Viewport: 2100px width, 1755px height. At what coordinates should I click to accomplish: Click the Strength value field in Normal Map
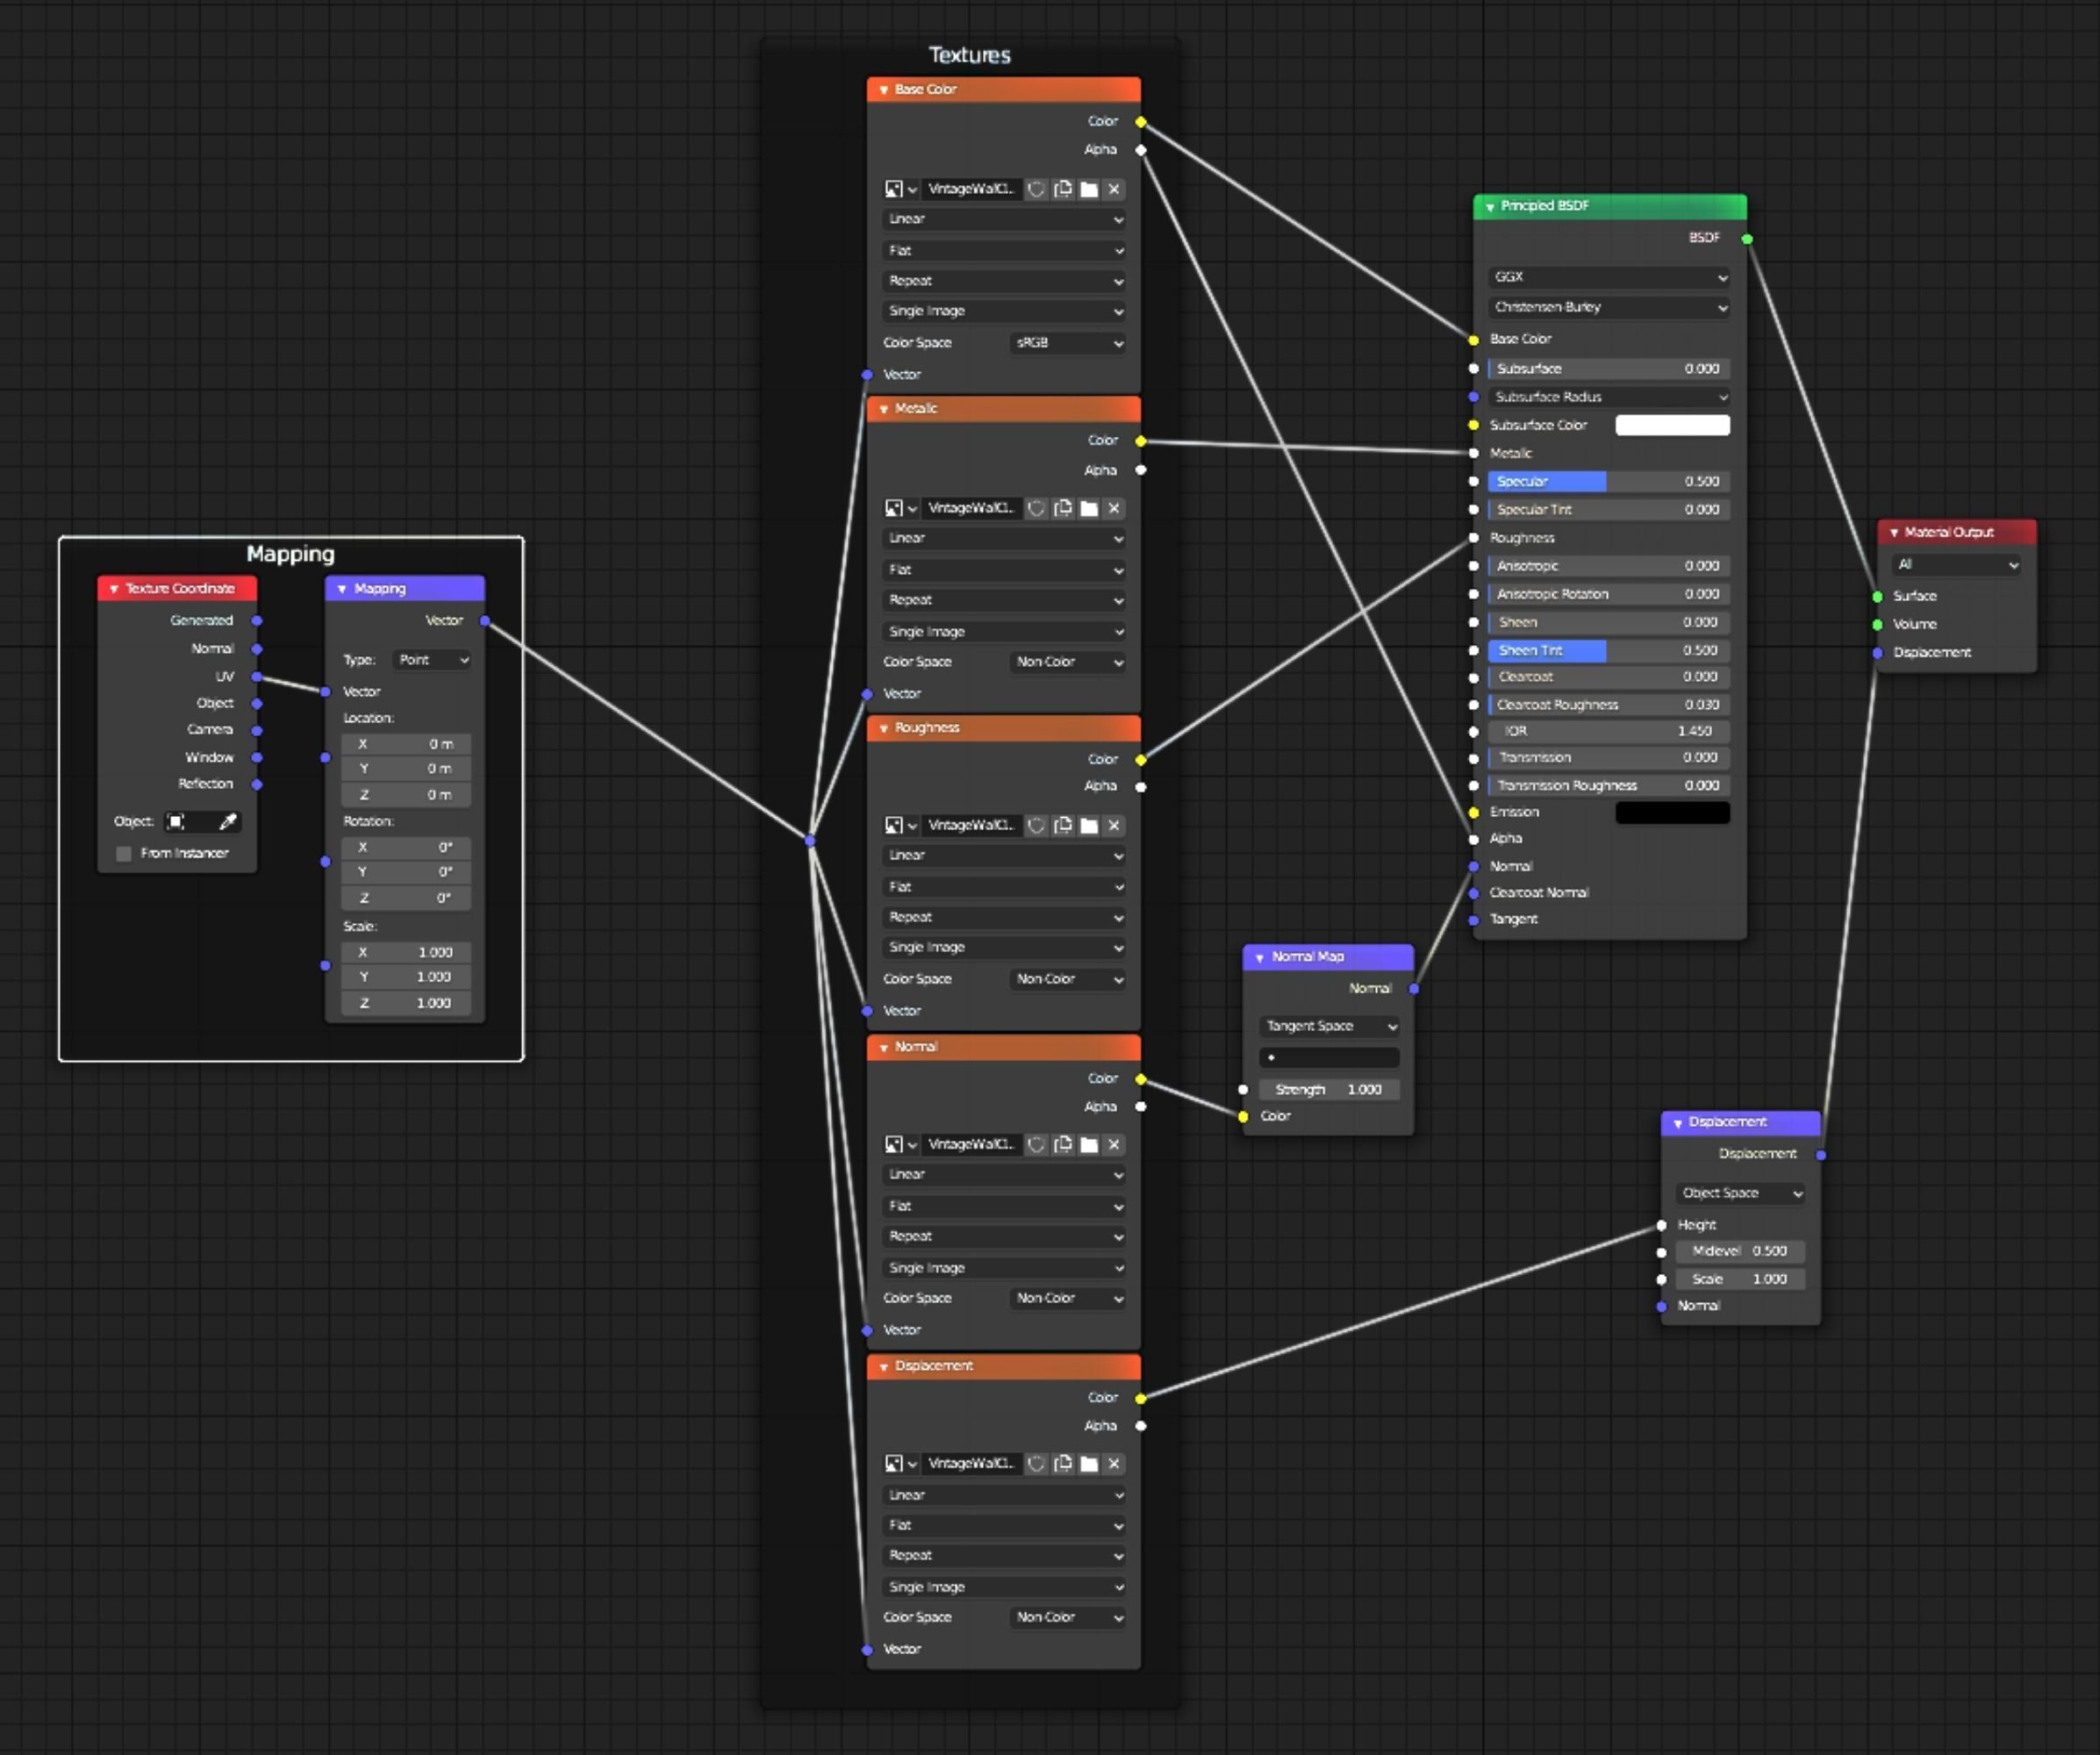(1329, 1089)
